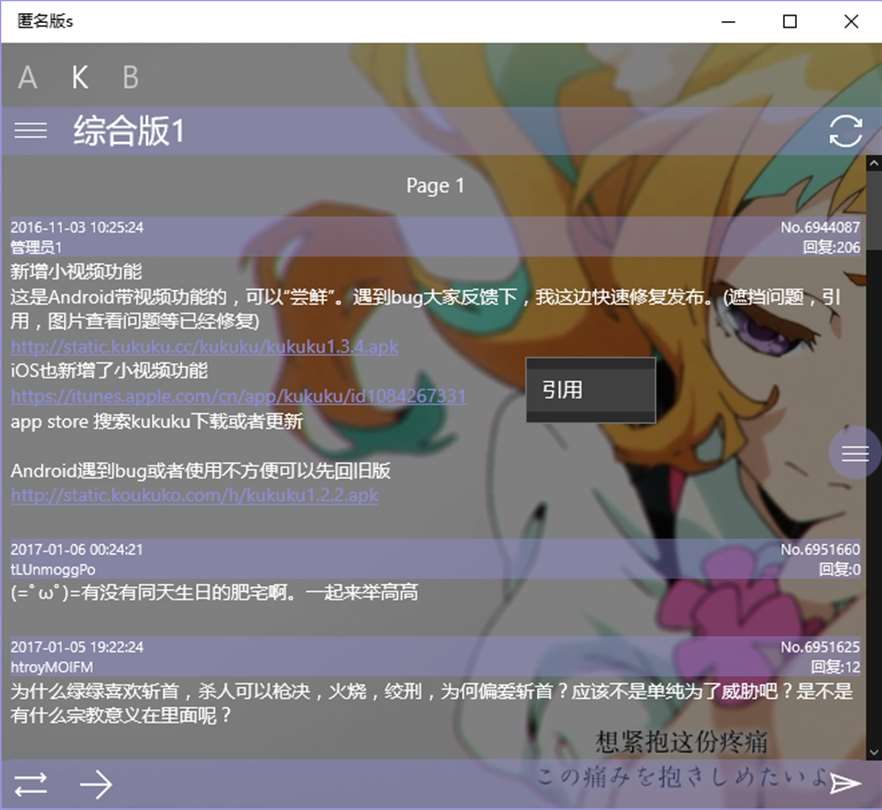The height and width of the screenshot is (810, 882).
Task: Open the hamburger menu beside 综合版1
Action: (30, 130)
